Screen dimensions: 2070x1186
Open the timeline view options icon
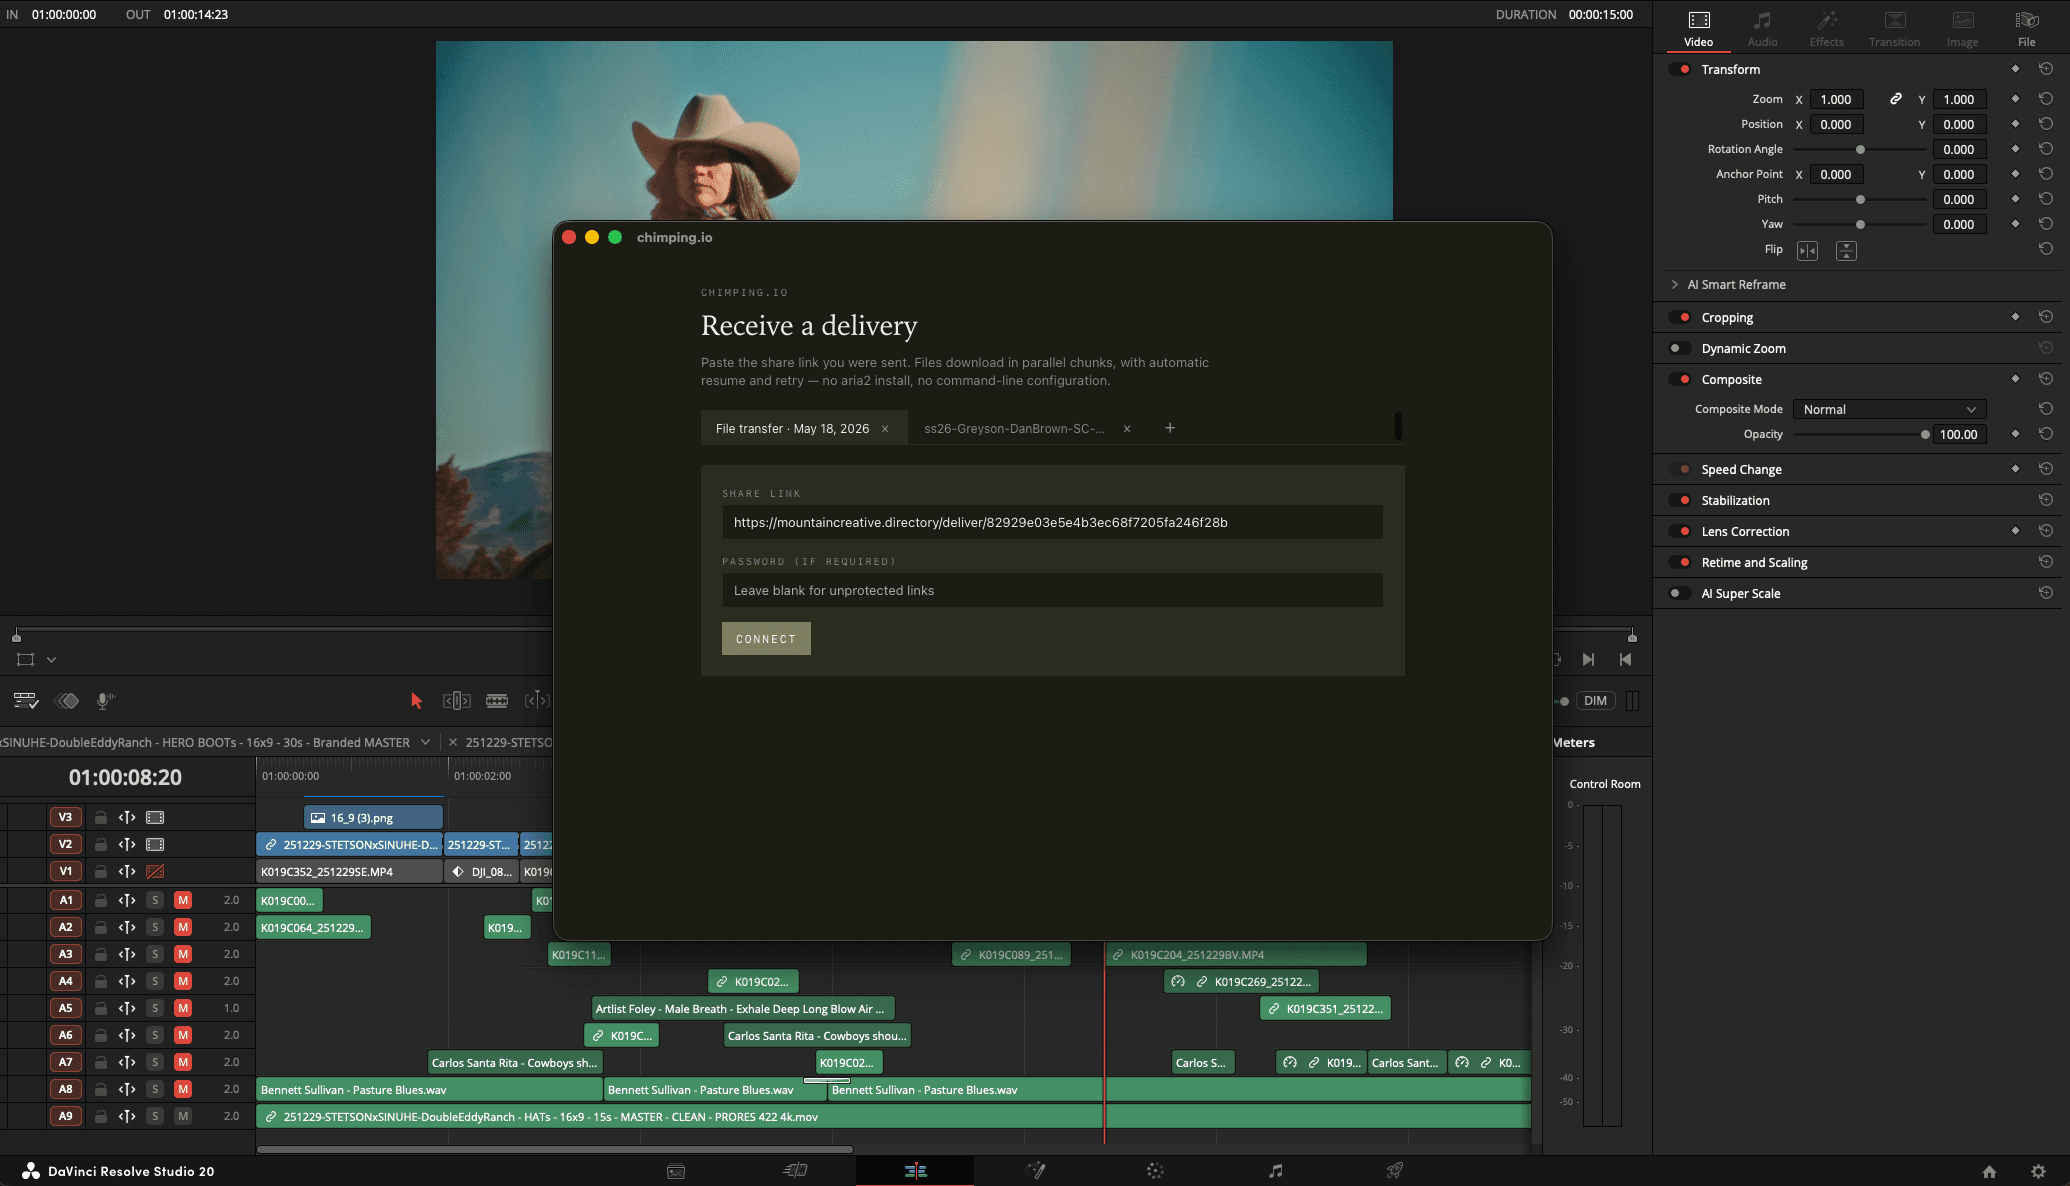(x=26, y=701)
